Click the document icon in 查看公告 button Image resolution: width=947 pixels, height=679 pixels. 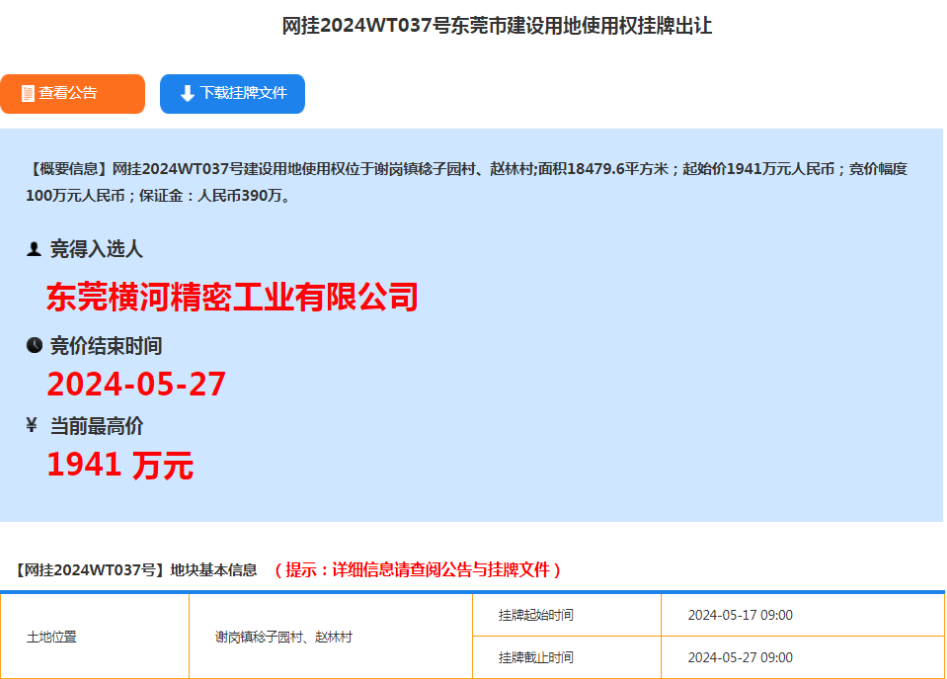[x=27, y=93]
